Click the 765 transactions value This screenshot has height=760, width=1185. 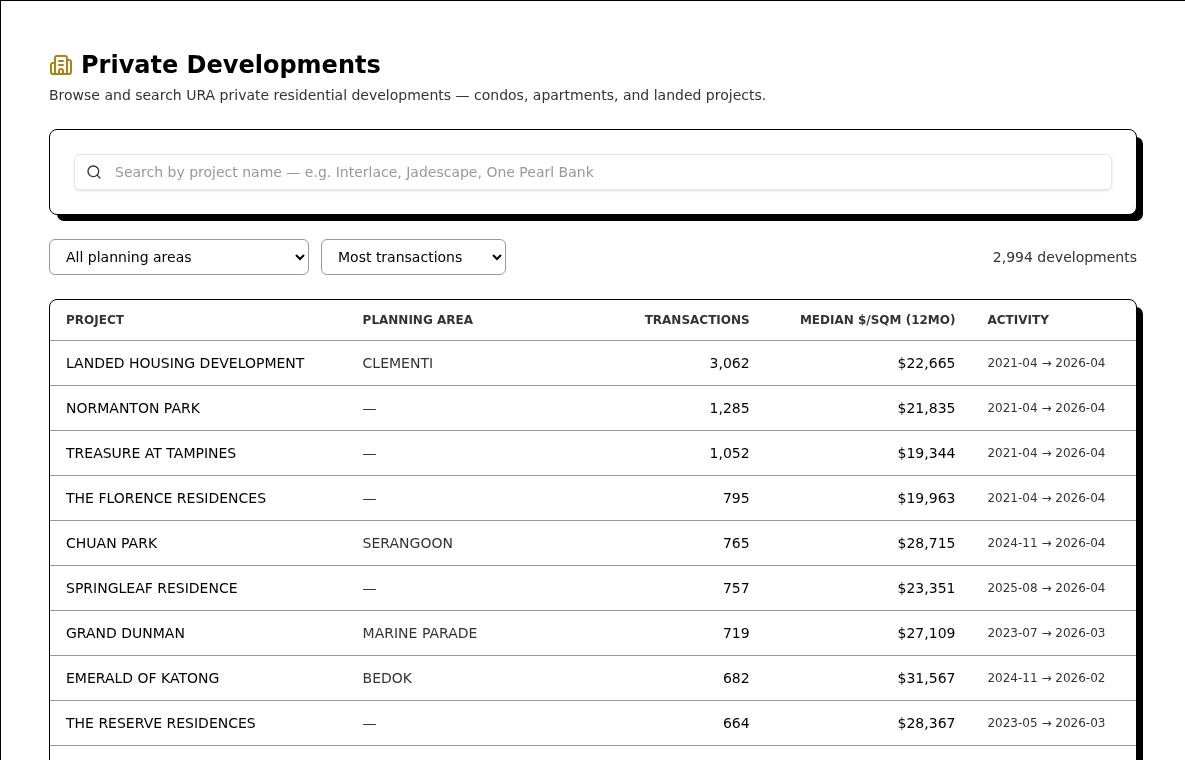(736, 543)
